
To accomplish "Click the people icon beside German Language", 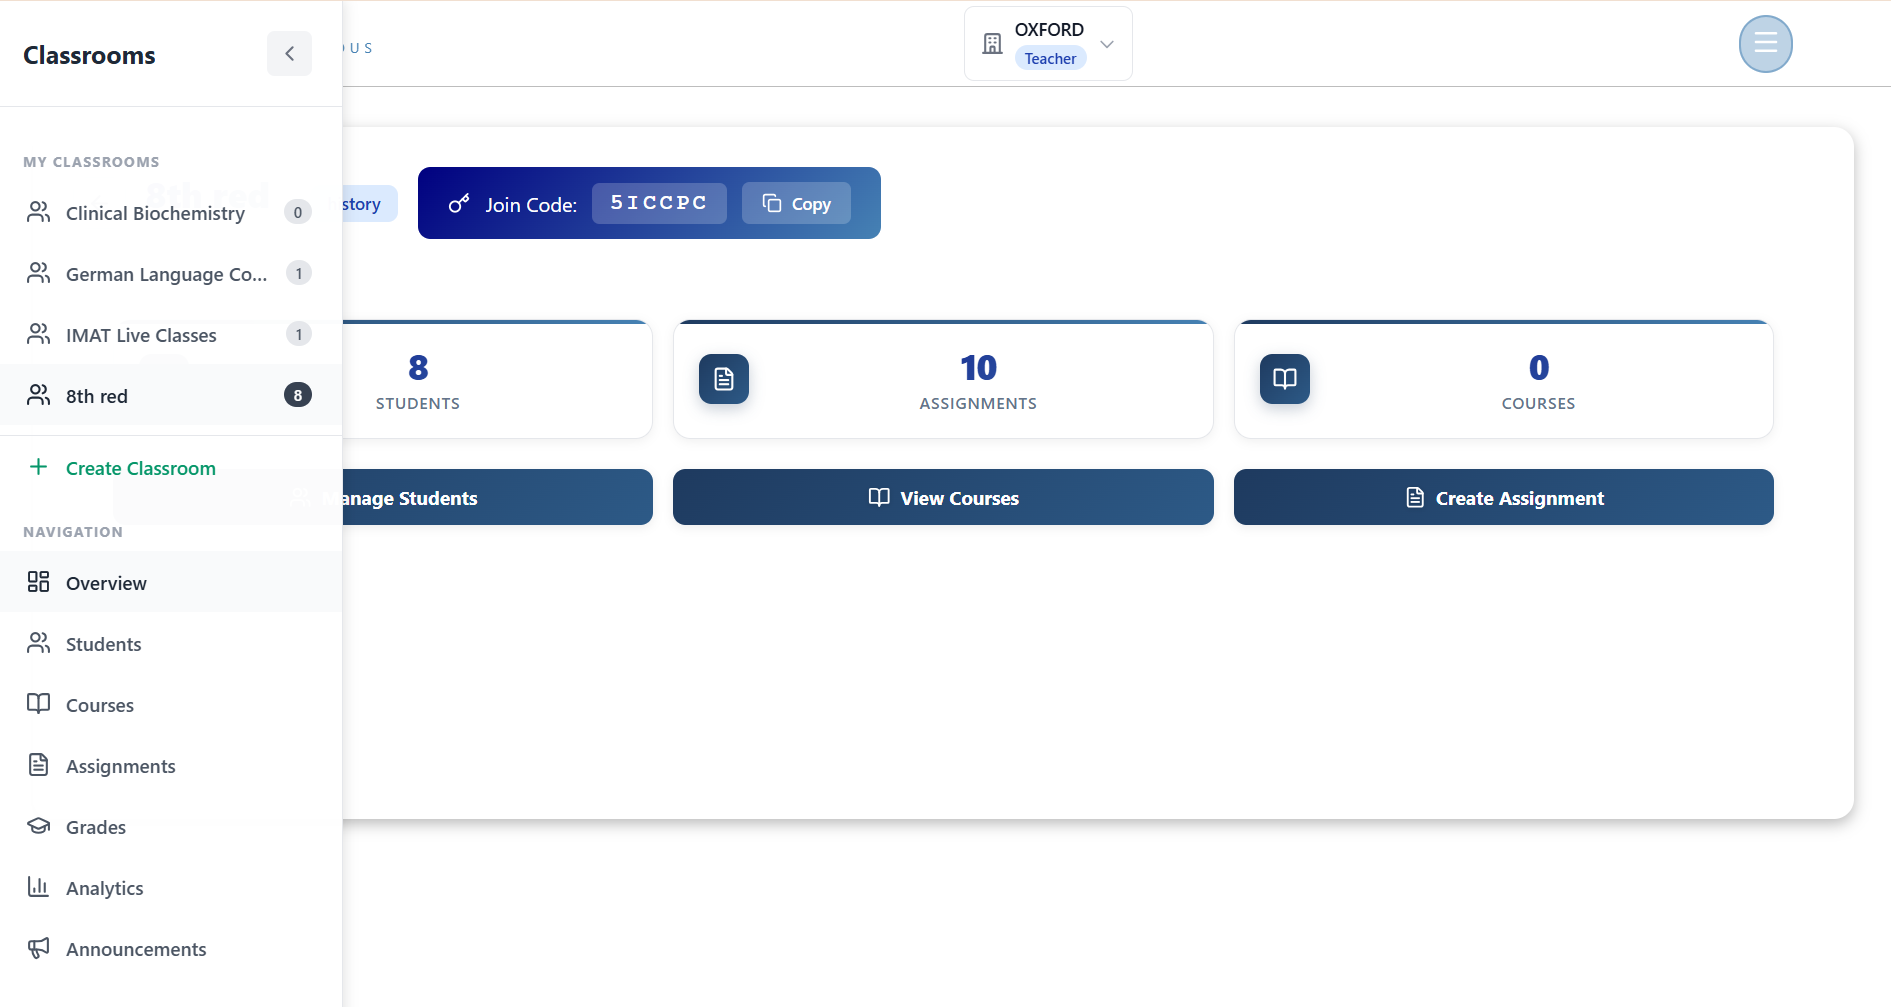I will tap(38, 273).
